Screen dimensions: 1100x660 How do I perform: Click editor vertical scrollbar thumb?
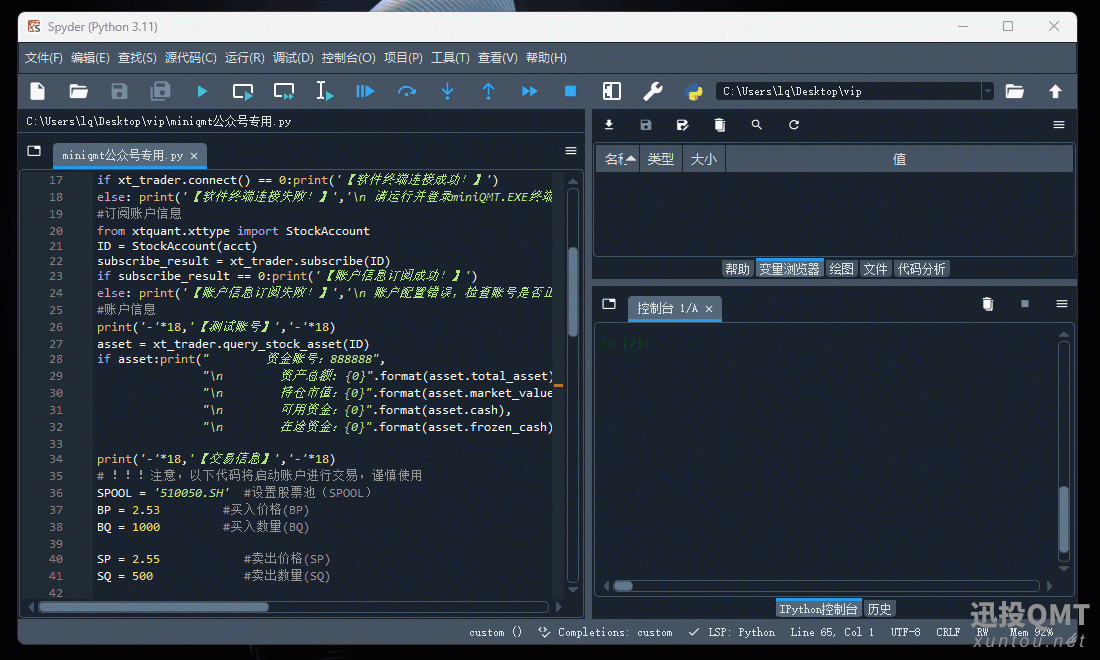tap(572, 292)
